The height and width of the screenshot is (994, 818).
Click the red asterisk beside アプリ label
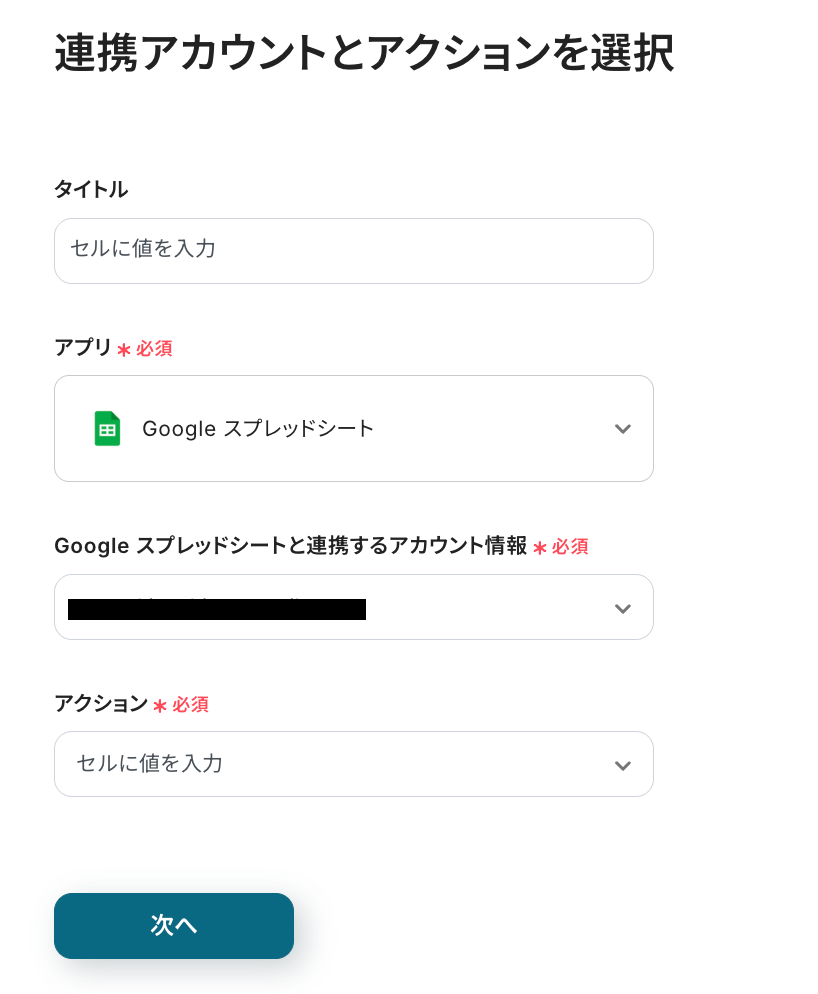click(124, 350)
